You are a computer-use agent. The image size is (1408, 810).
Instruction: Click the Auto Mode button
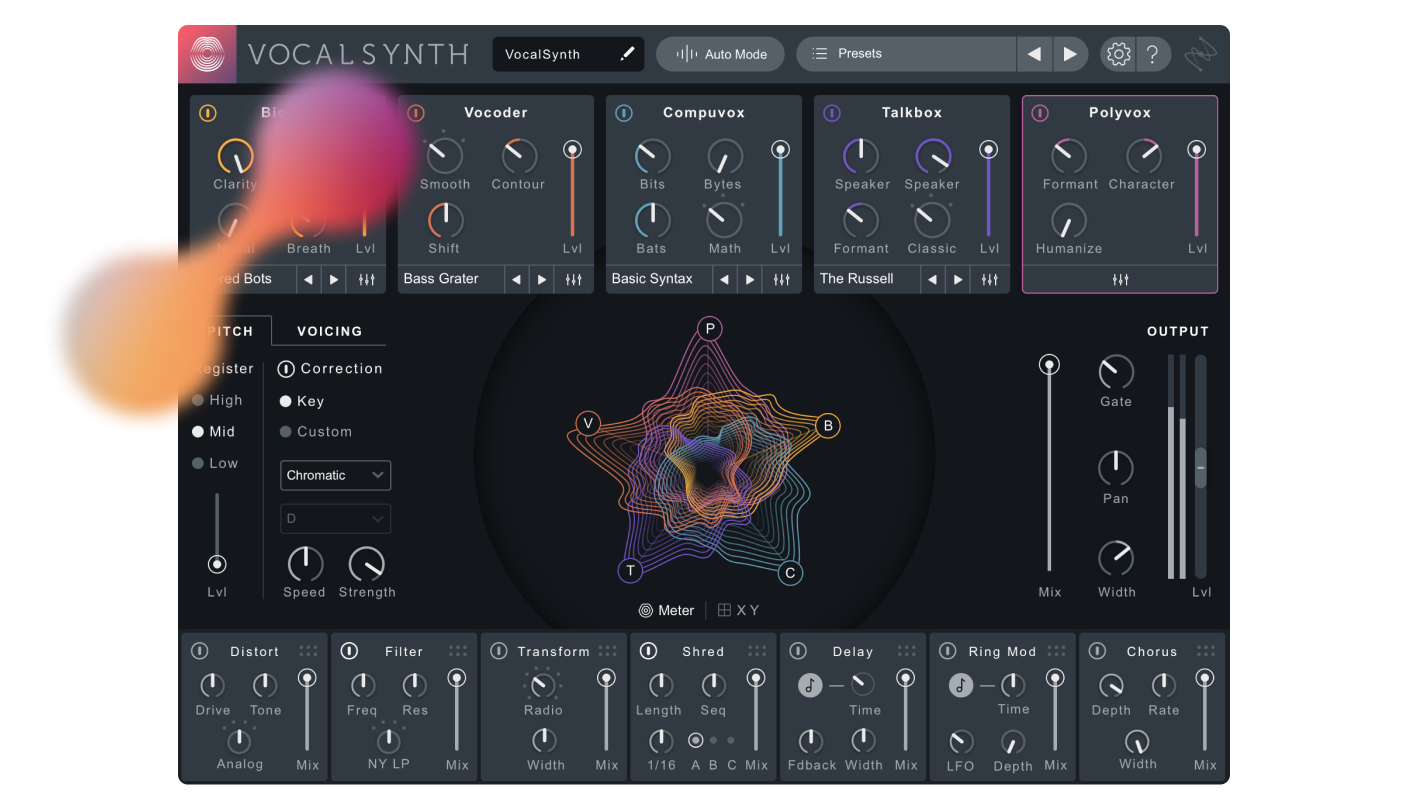click(x=720, y=54)
